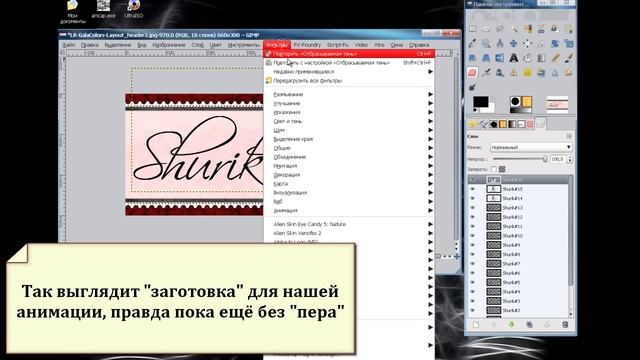Adjust the layer opacity slider
The width and height of the screenshot is (640, 360).
pos(520,159)
